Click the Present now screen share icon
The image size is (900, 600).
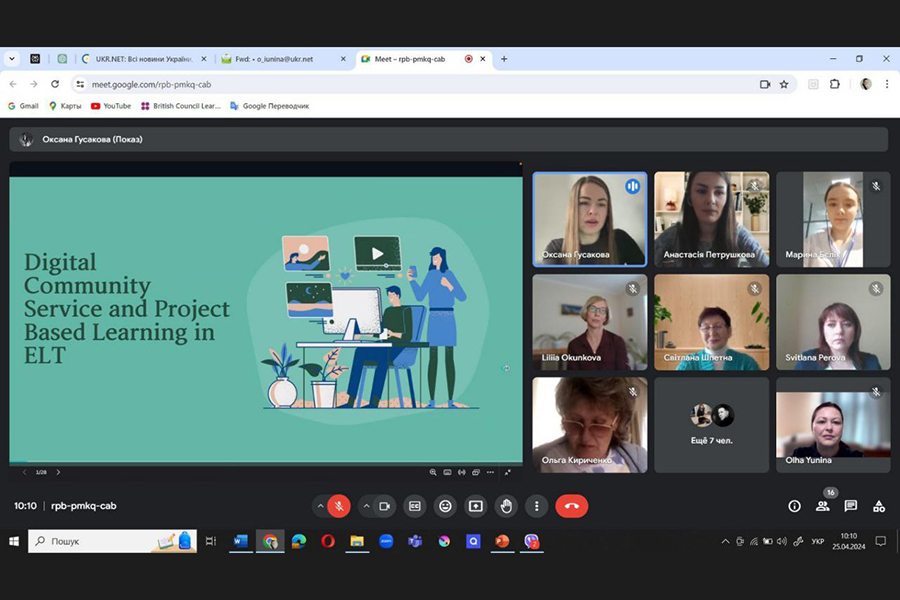coord(475,506)
